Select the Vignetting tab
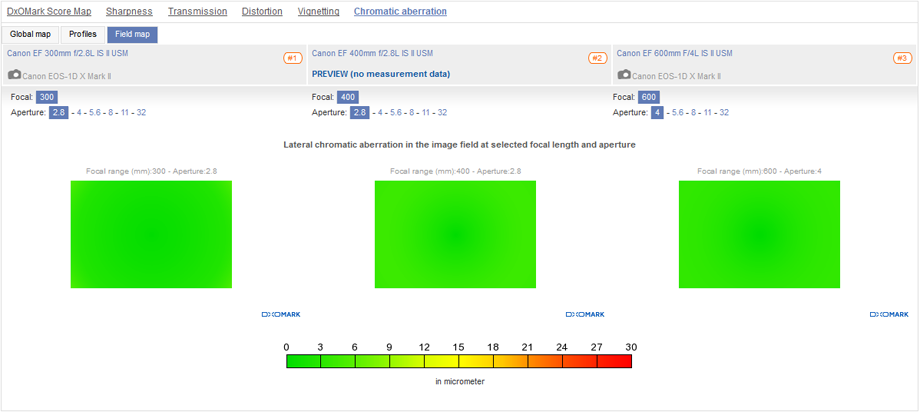The image size is (920, 412). (x=318, y=11)
